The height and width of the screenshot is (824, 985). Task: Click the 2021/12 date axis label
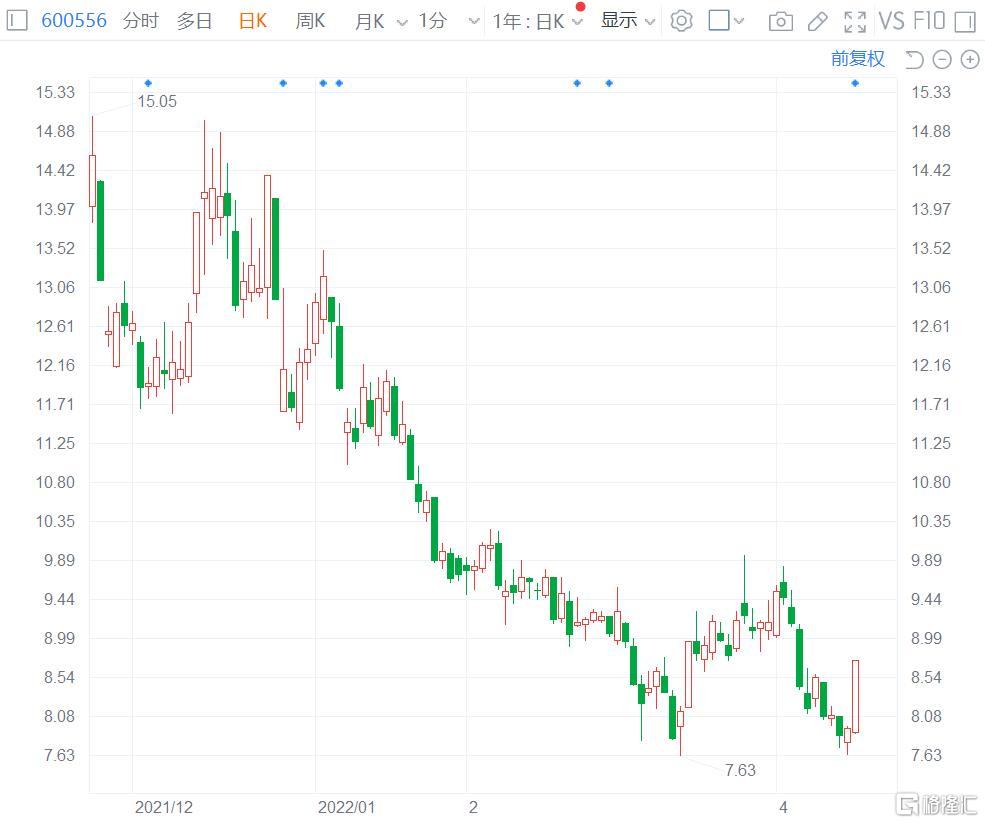164,807
